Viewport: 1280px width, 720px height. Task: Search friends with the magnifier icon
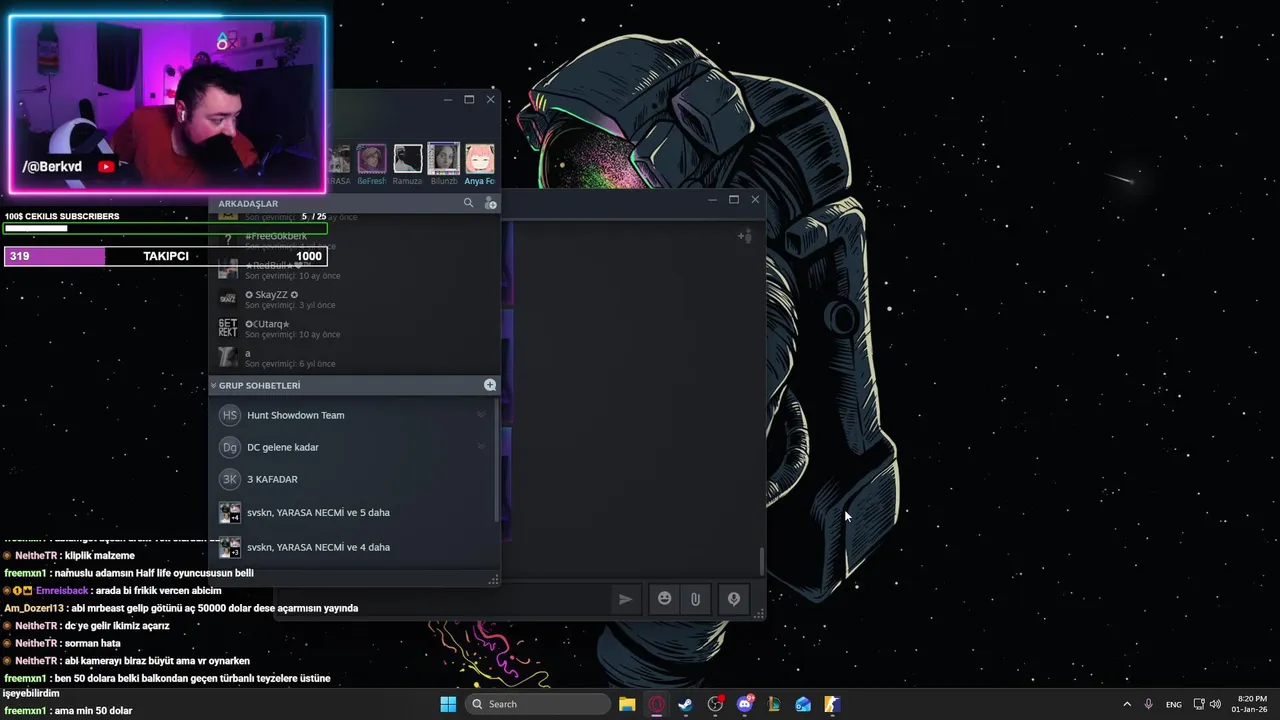click(468, 203)
